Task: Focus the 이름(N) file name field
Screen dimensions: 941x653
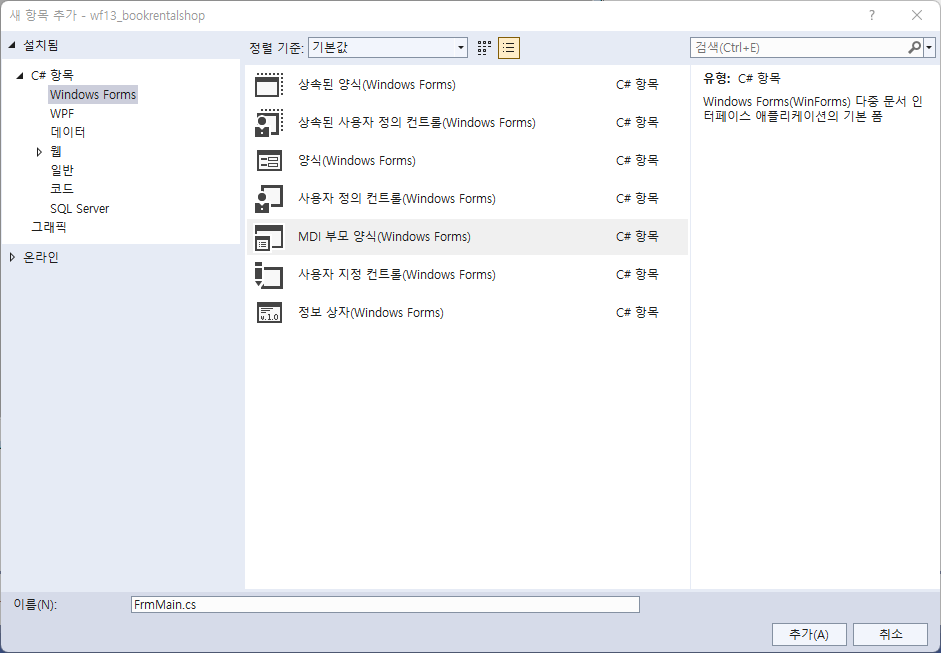Action: coord(385,604)
